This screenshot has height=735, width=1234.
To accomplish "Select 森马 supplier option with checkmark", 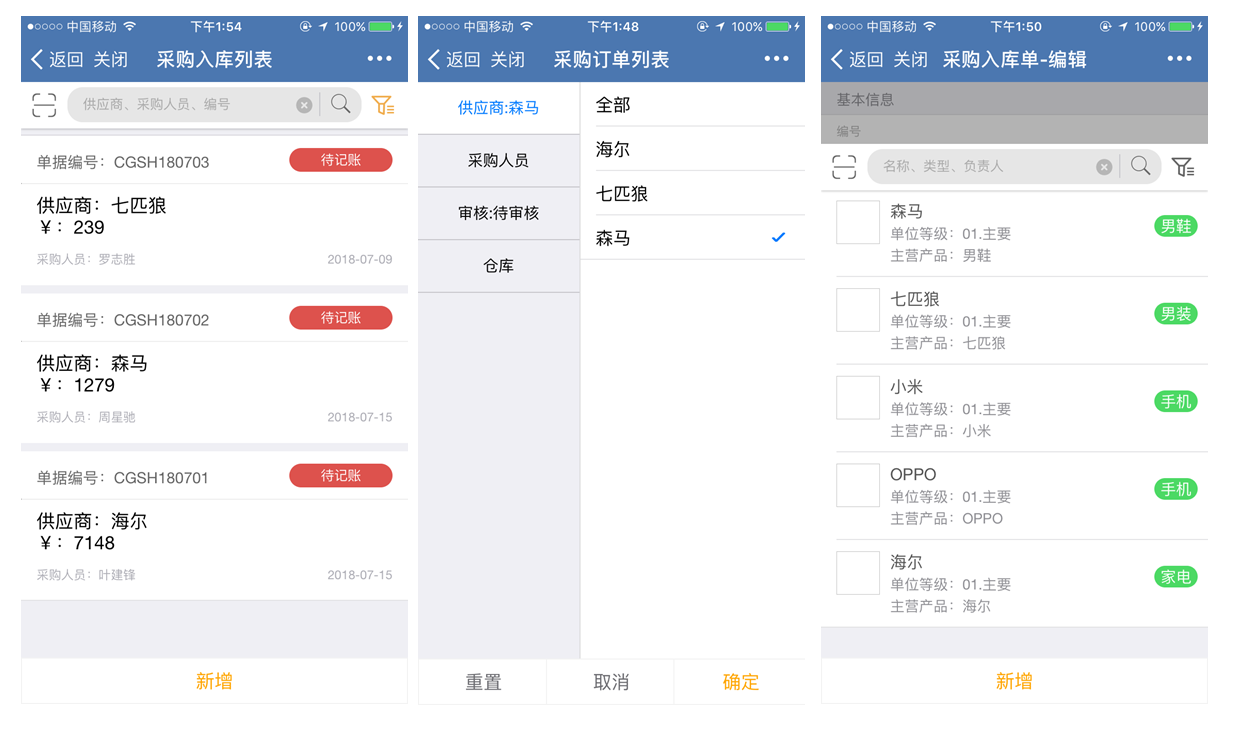I will (x=692, y=238).
